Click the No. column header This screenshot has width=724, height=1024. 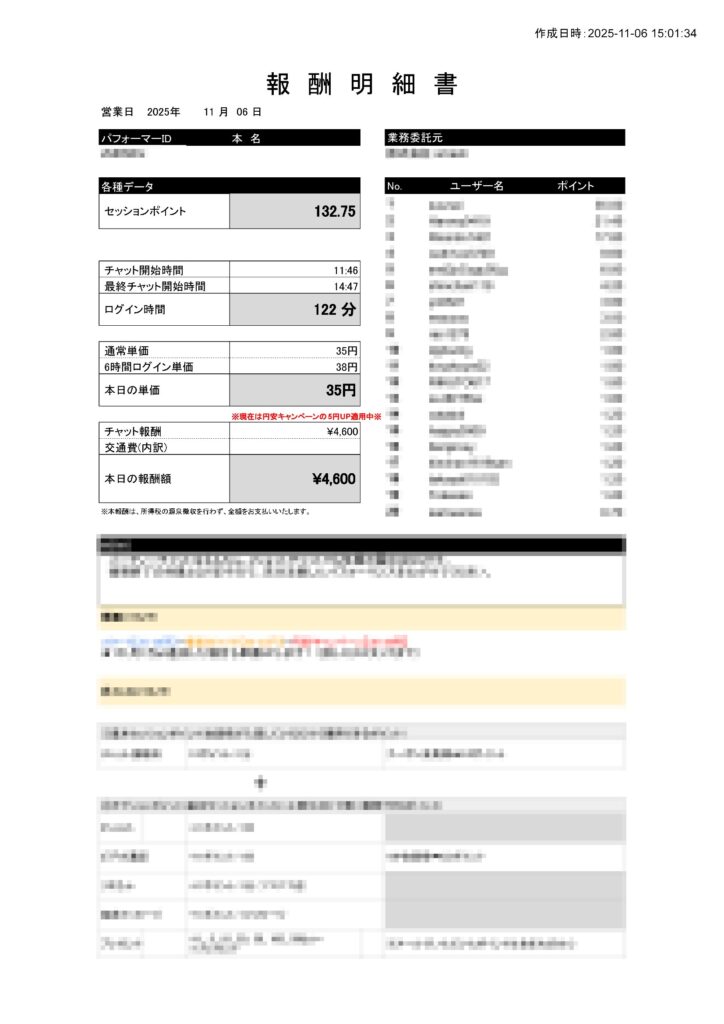pos(394,186)
